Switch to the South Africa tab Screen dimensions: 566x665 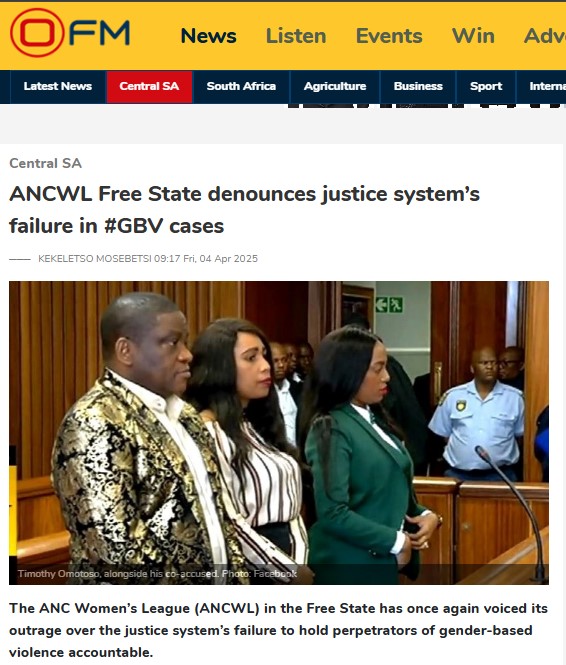[x=241, y=87]
